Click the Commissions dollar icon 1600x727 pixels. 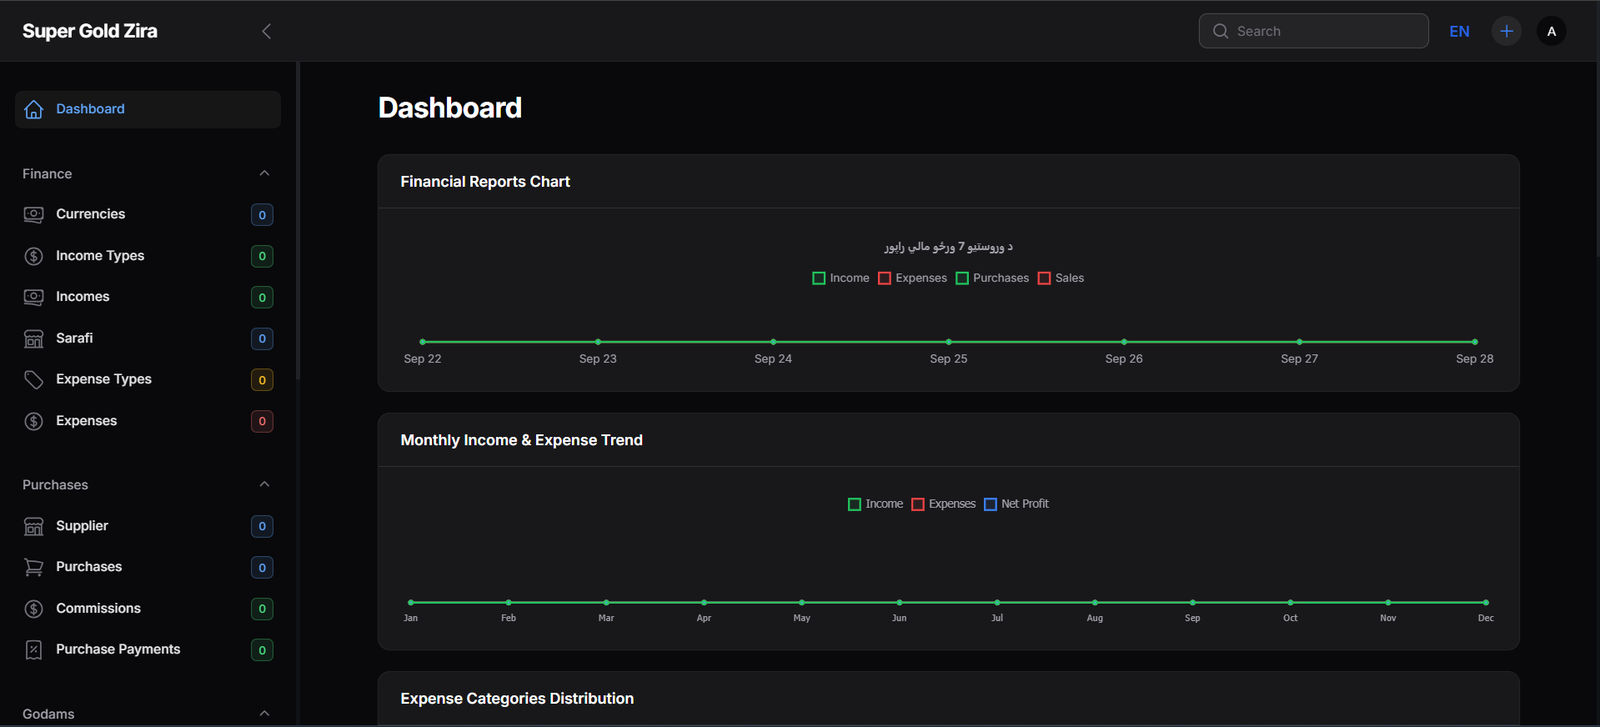[x=34, y=609]
